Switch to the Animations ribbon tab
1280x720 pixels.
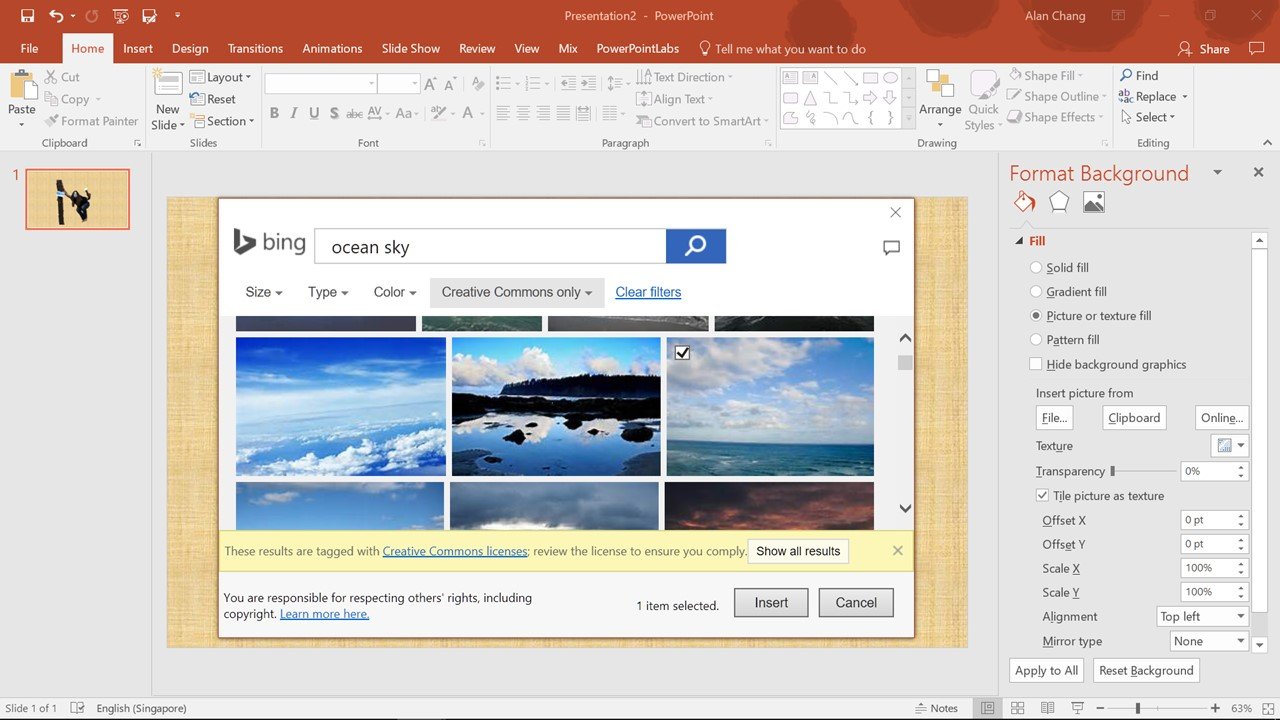coord(332,48)
